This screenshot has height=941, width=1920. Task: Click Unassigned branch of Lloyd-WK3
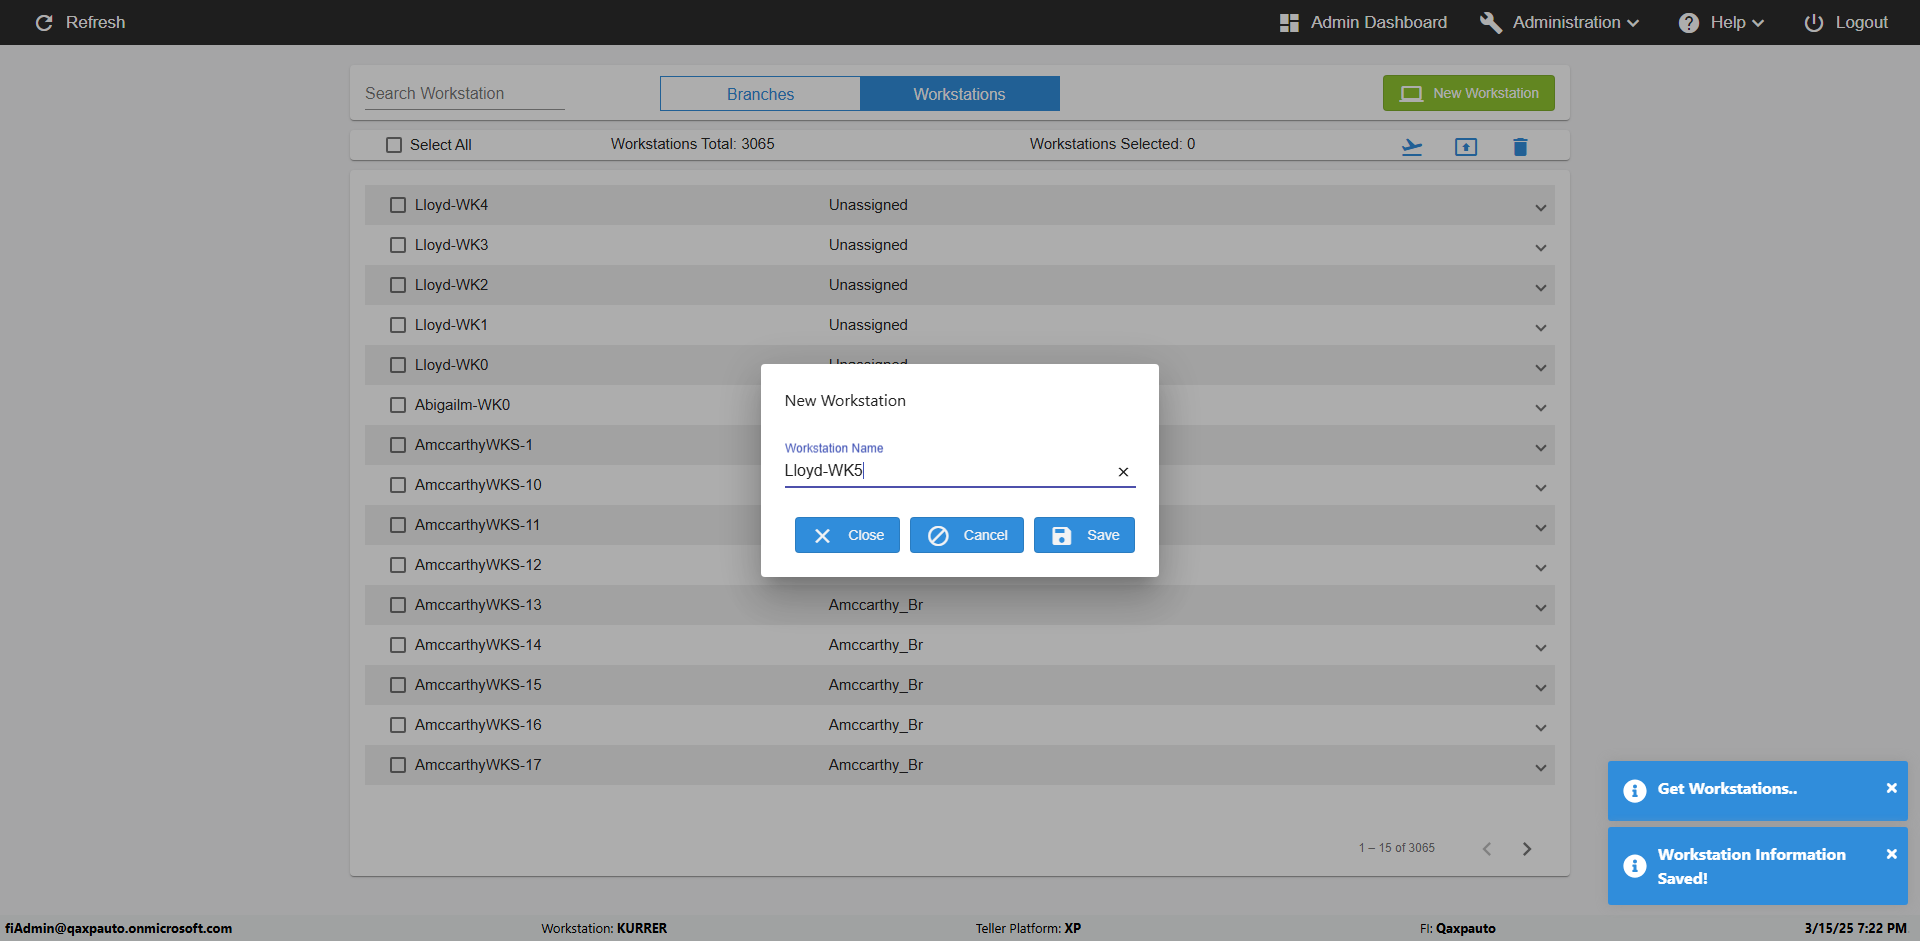point(868,245)
